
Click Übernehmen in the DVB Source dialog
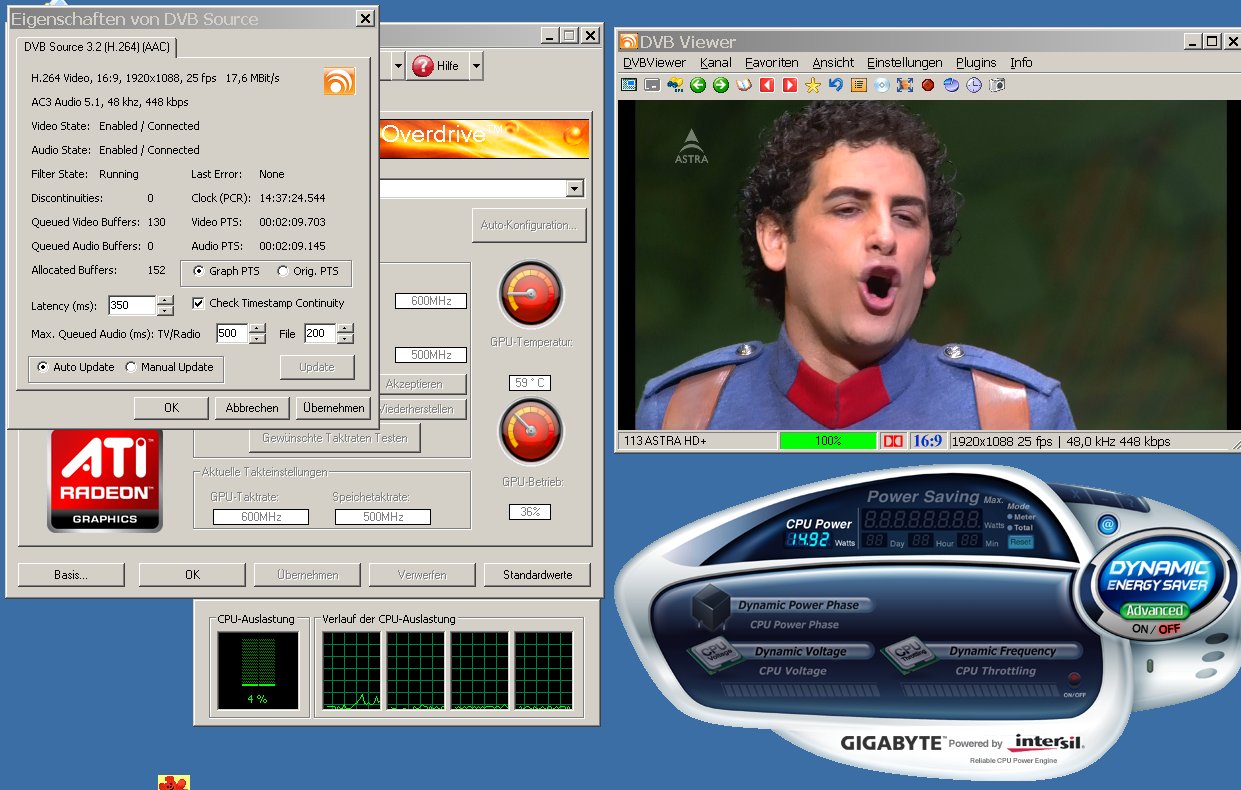coord(333,408)
